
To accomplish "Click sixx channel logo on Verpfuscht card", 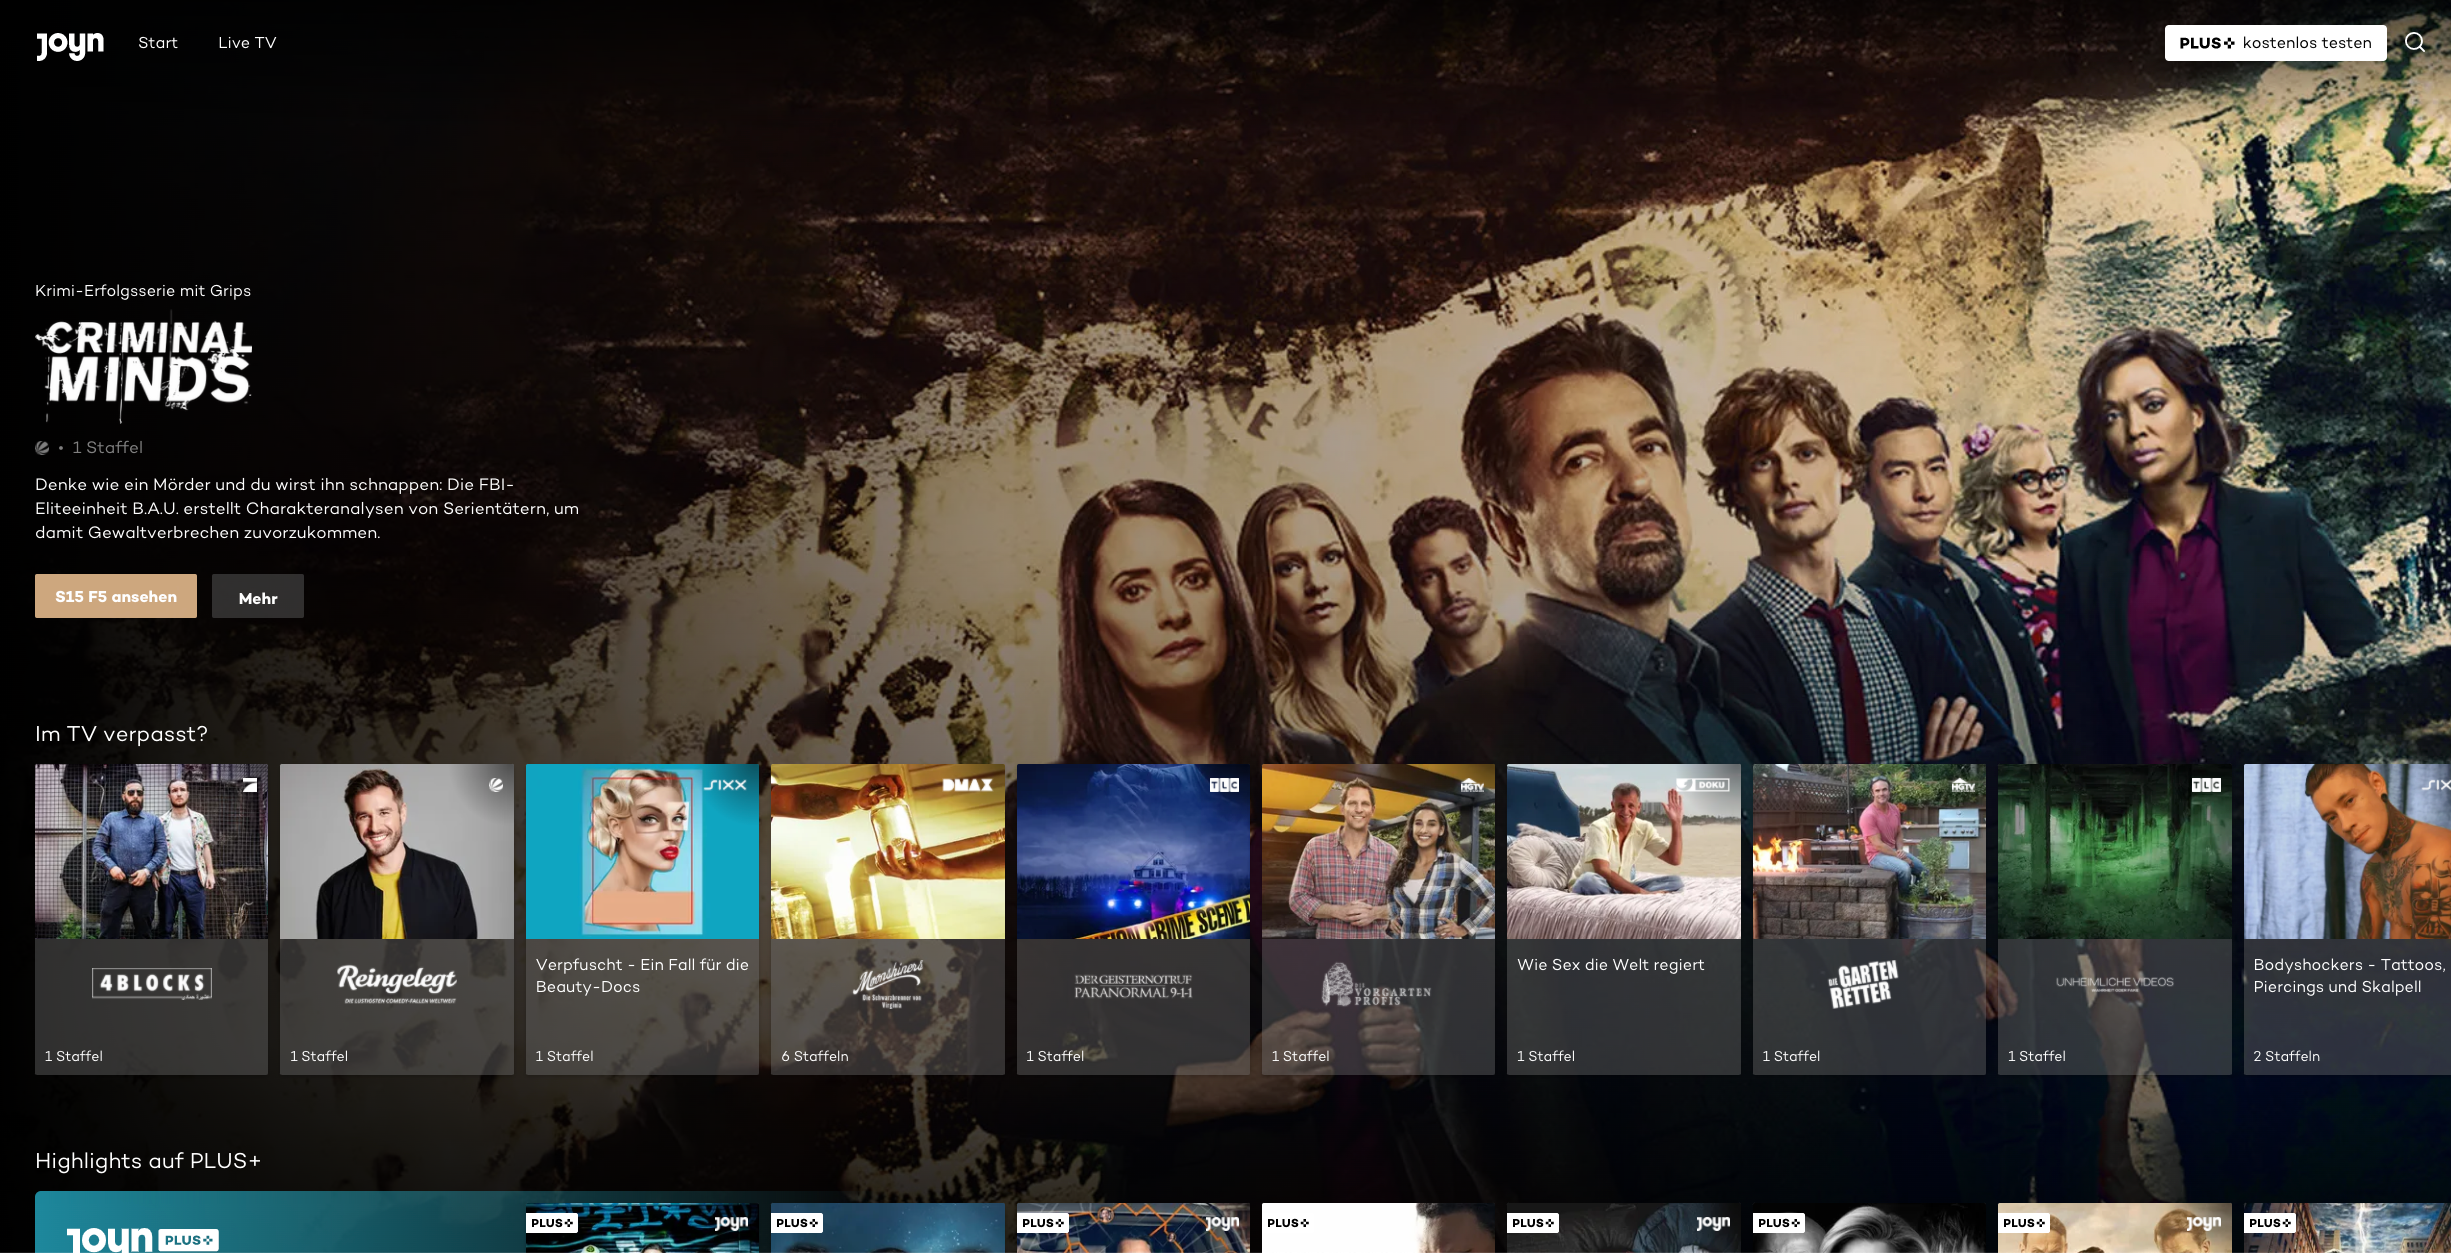I will click(x=726, y=785).
